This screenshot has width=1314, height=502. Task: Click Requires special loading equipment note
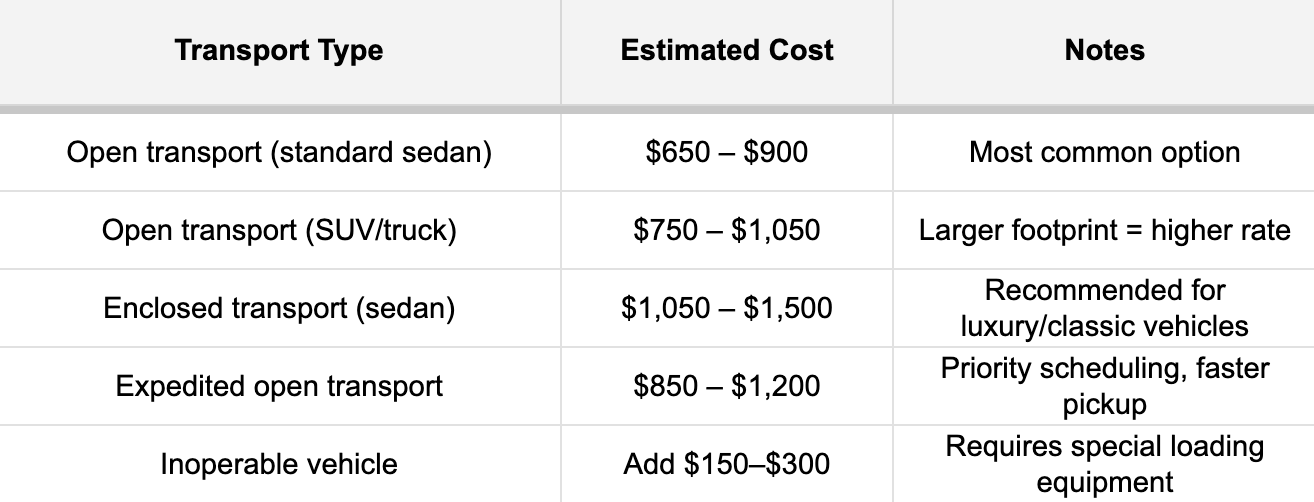click(x=1104, y=464)
